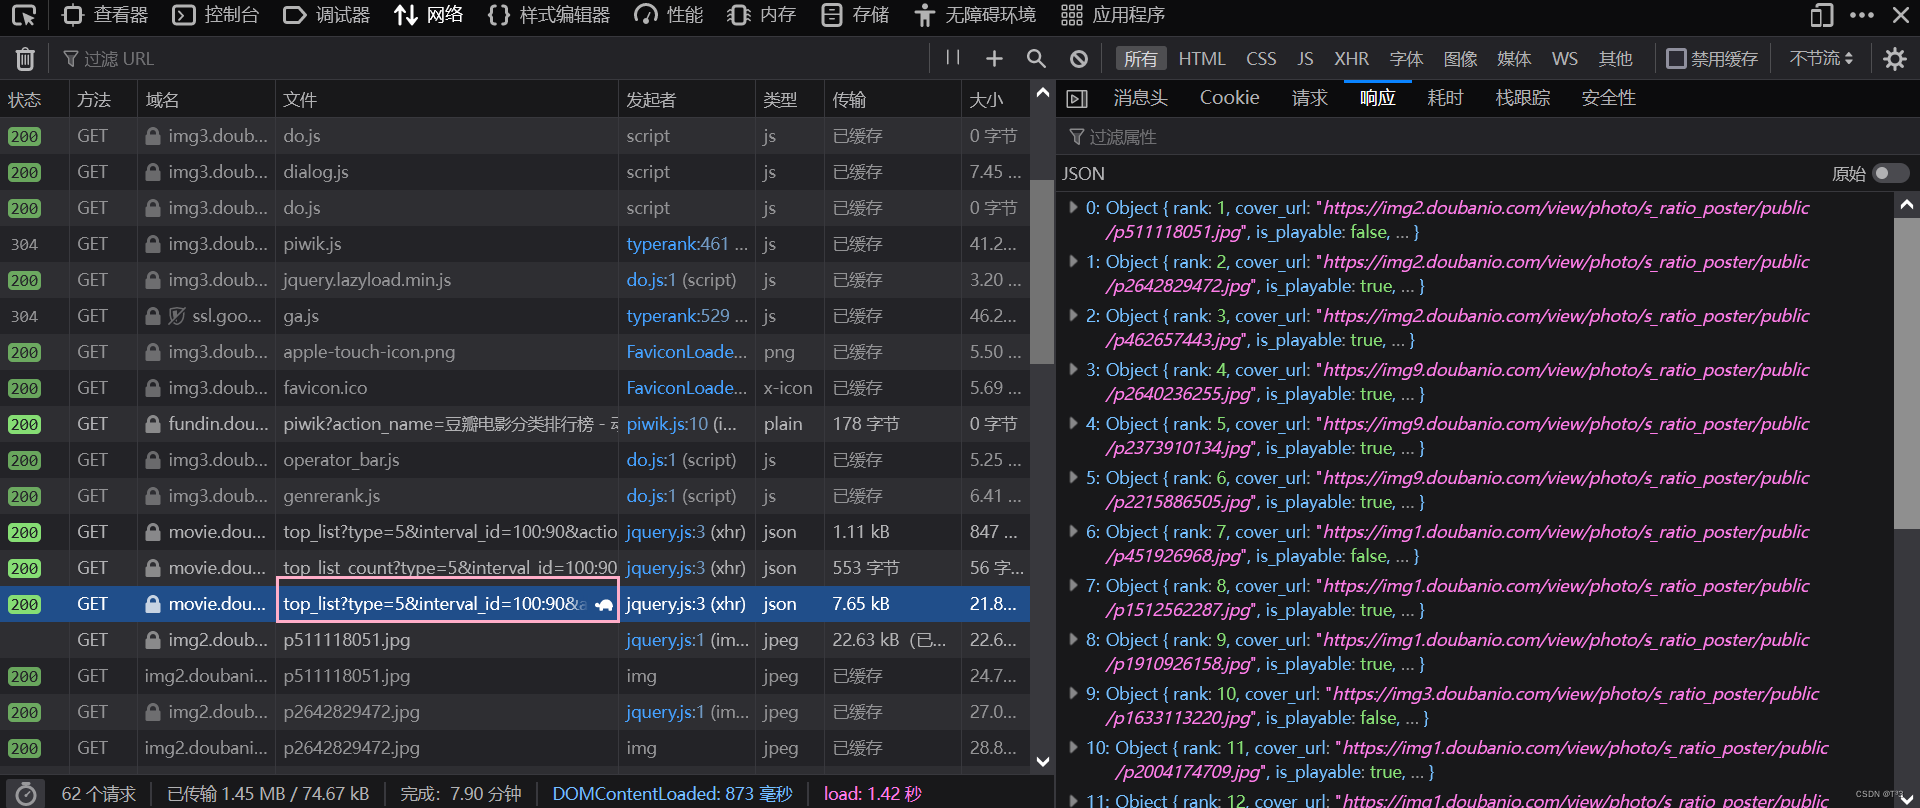Open the Style Editor (样式编辑器) tab

pyautogui.click(x=549, y=15)
